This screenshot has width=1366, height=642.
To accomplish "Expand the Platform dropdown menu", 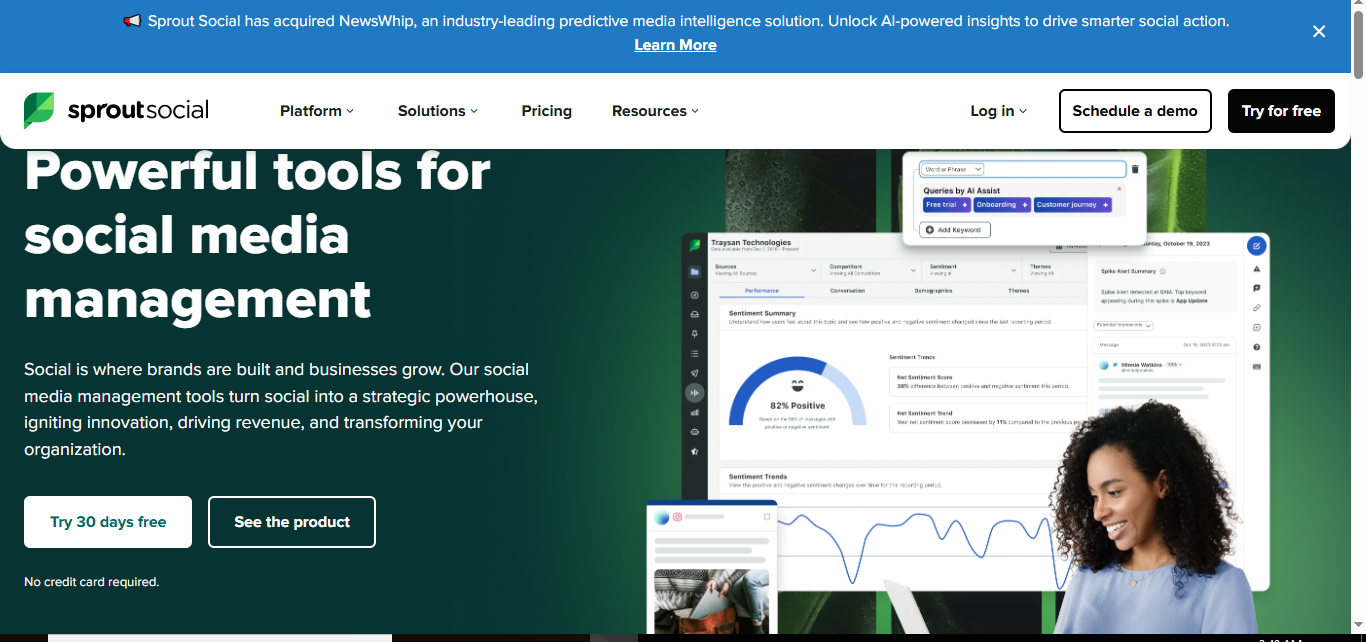I will pyautogui.click(x=317, y=111).
